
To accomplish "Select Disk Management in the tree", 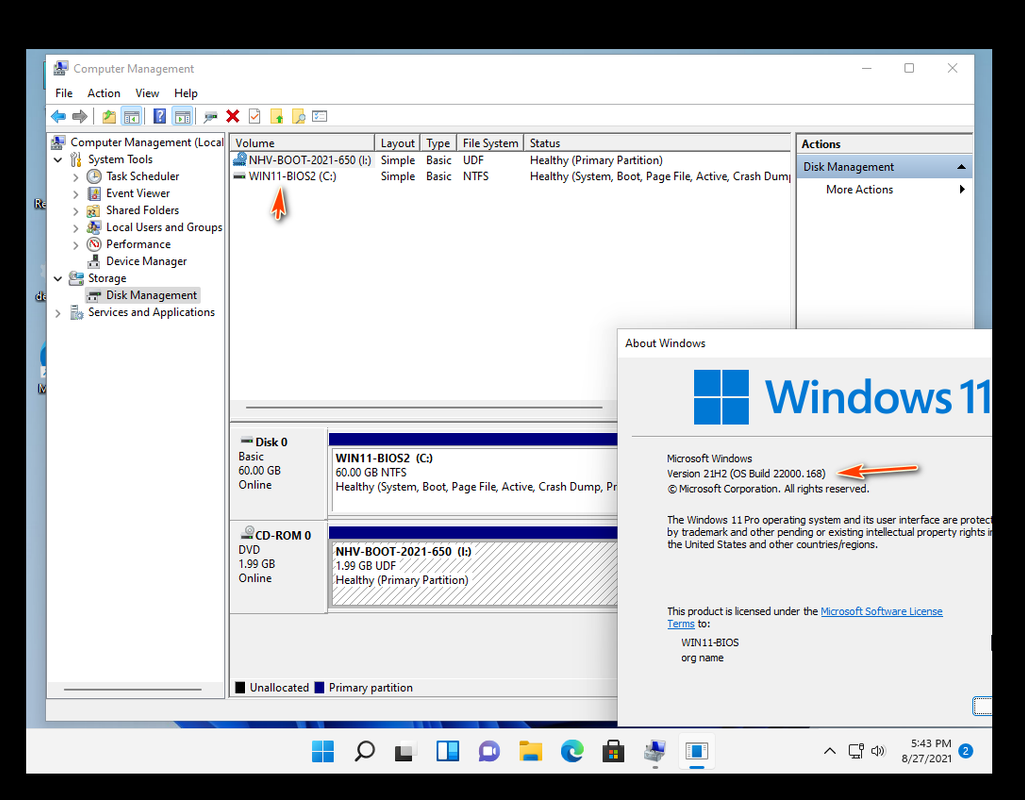I will coord(143,295).
